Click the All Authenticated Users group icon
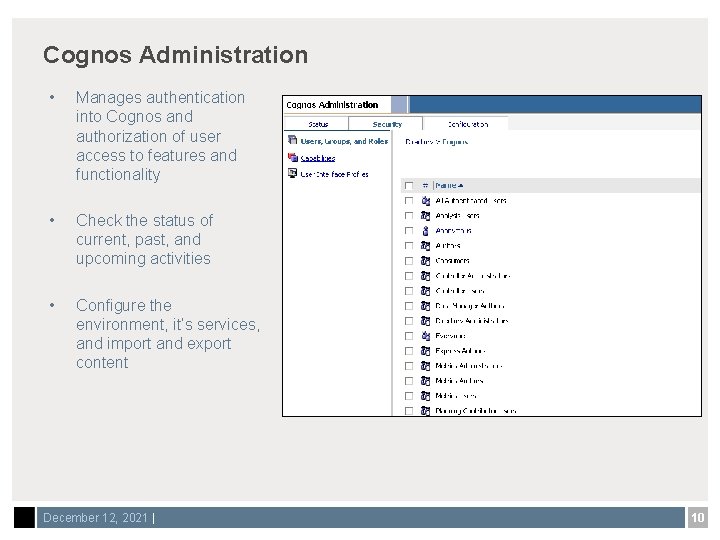Viewport: 720px width, 540px height. pos(426,201)
